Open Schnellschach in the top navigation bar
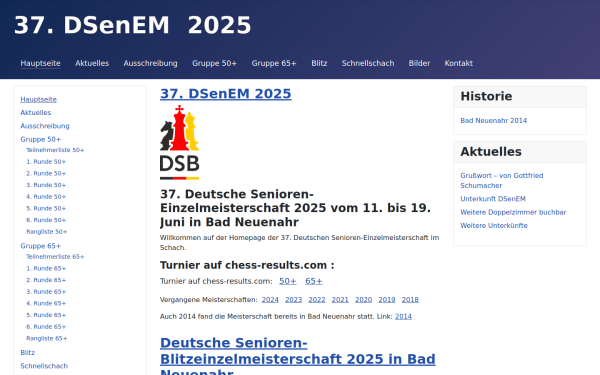The width and height of the screenshot is (600, 375). [368, 63]
